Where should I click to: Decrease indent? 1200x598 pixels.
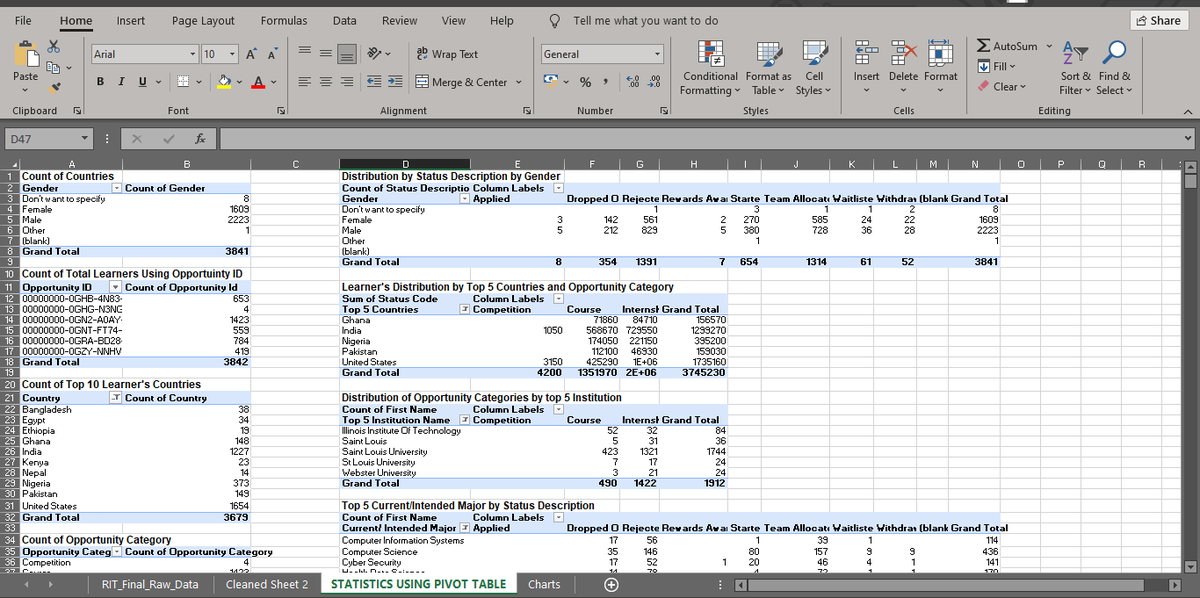(373, 82)
